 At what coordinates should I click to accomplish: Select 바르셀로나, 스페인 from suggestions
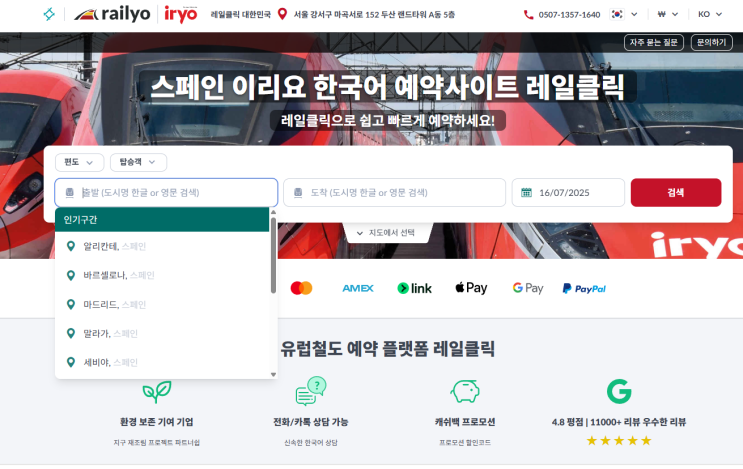pos(162,275)
